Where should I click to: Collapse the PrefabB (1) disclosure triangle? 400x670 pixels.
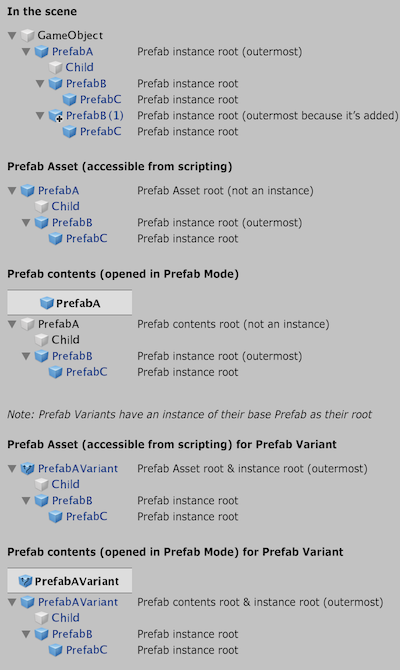[40, 116]
